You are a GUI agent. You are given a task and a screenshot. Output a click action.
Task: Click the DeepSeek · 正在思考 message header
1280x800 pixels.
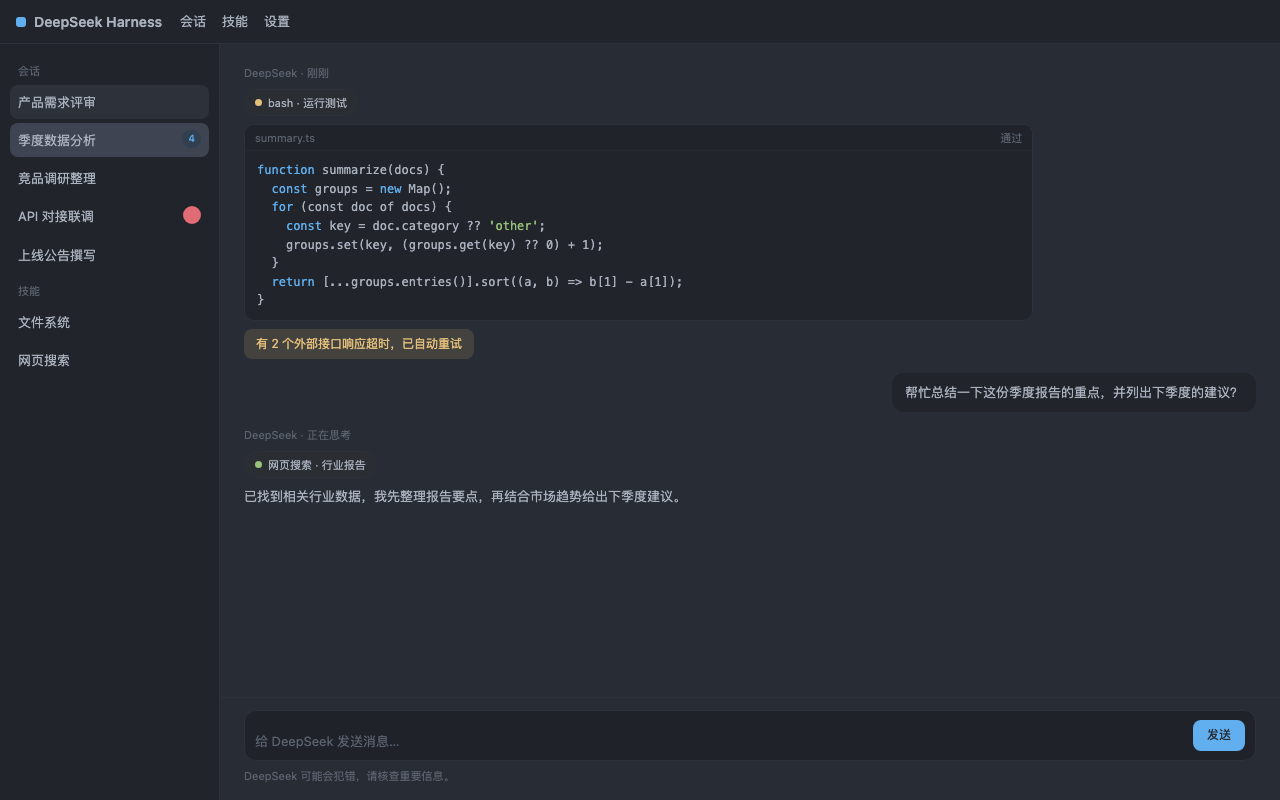pos(297,435)
